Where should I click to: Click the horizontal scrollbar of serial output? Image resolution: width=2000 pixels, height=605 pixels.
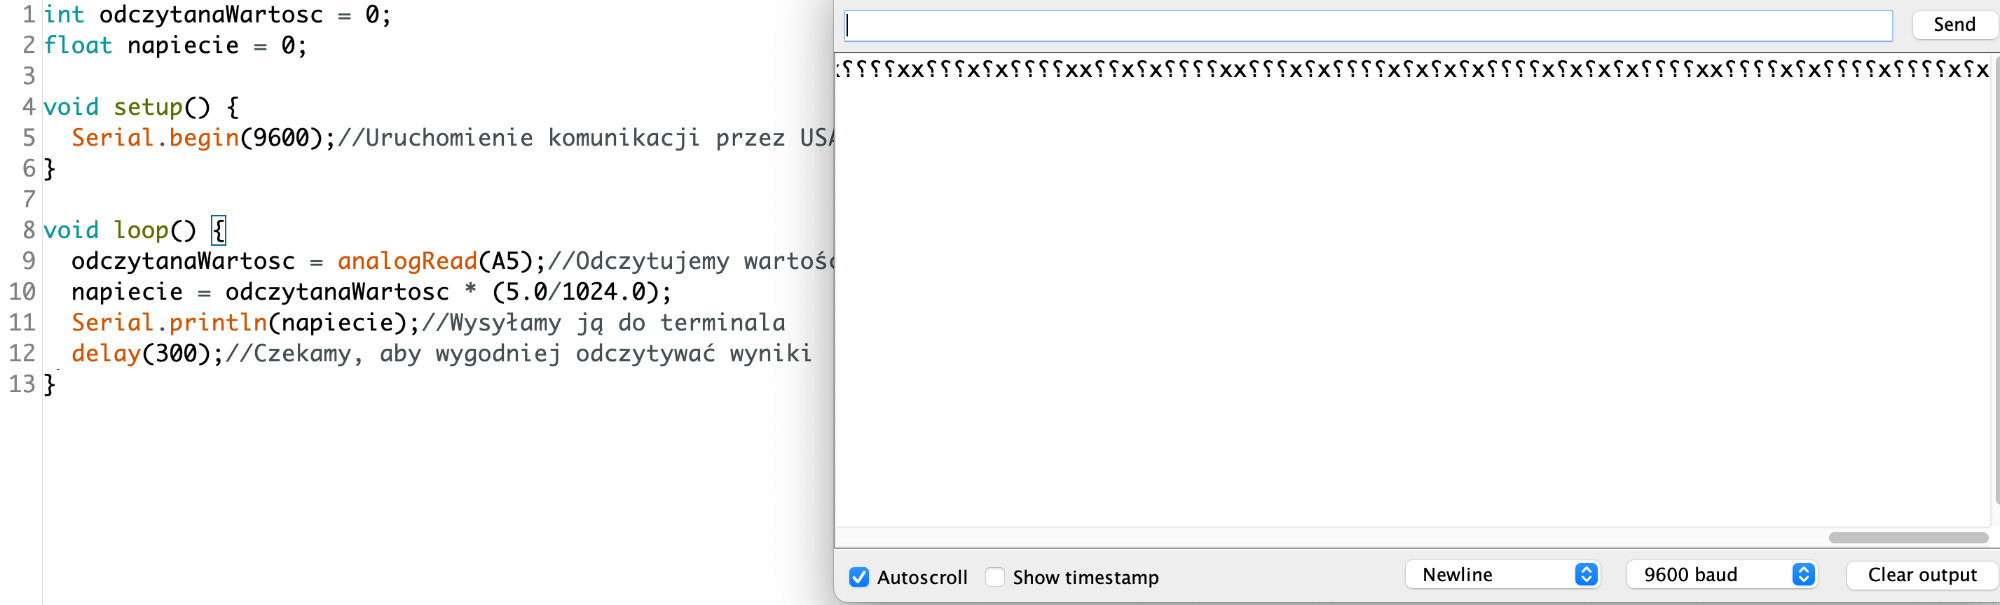[x=1908, y=538]
